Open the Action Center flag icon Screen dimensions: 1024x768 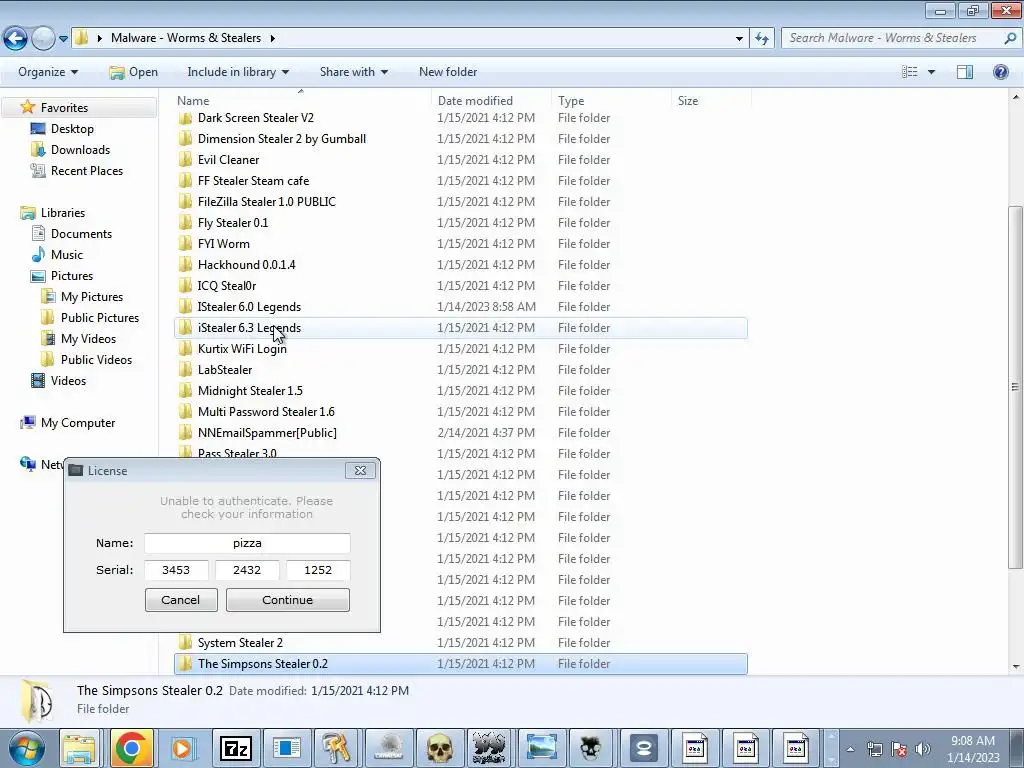(x=899, y=749)
